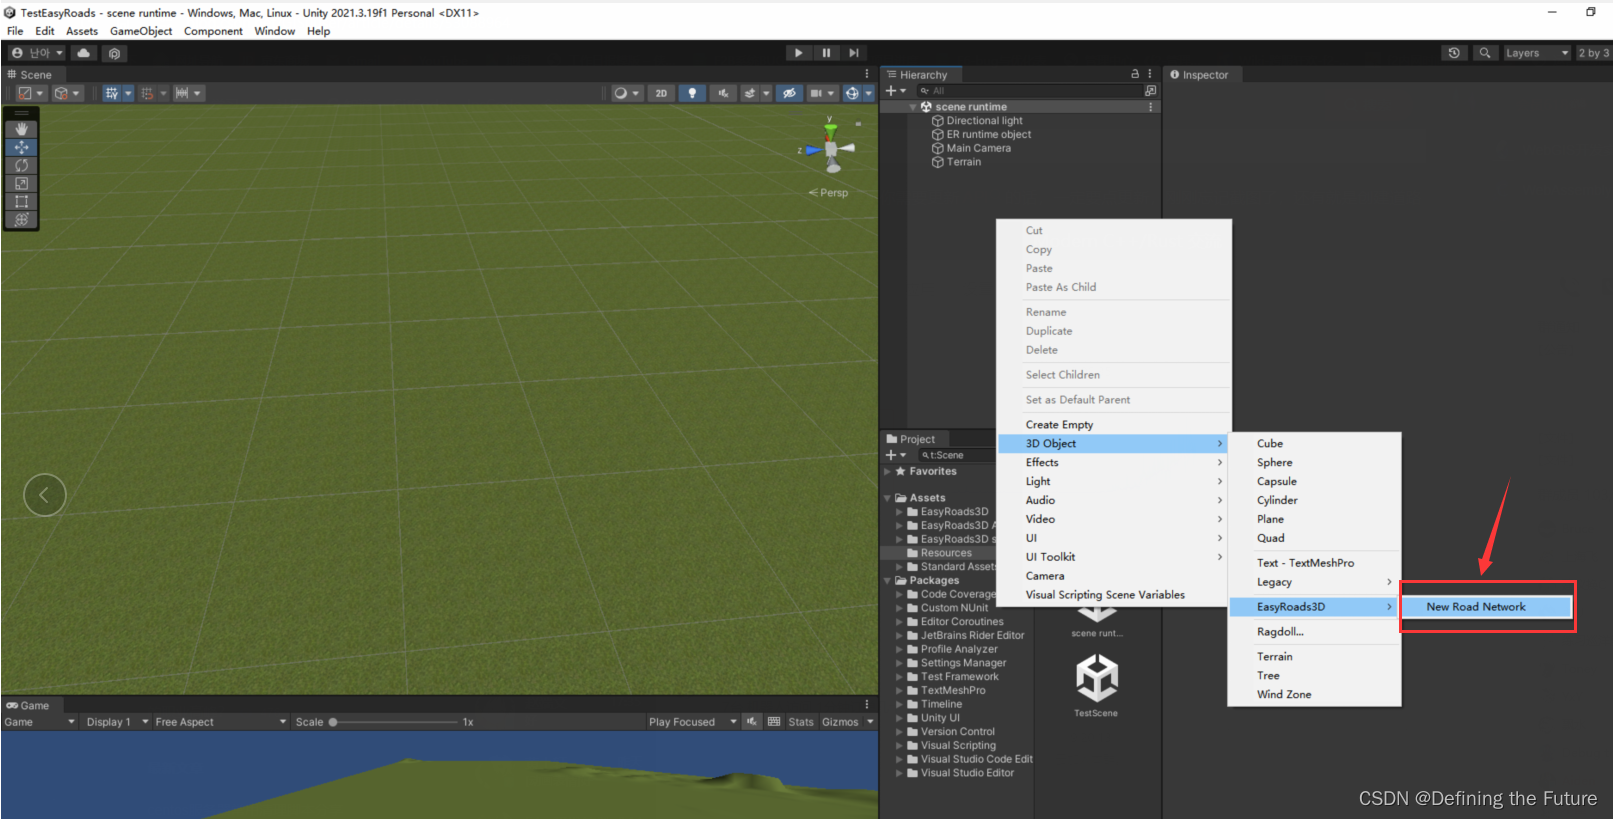The width and height of the screenshot is (1613, 819).
Task: Toggle Game view mute audio button
Action: click(752, 722)
